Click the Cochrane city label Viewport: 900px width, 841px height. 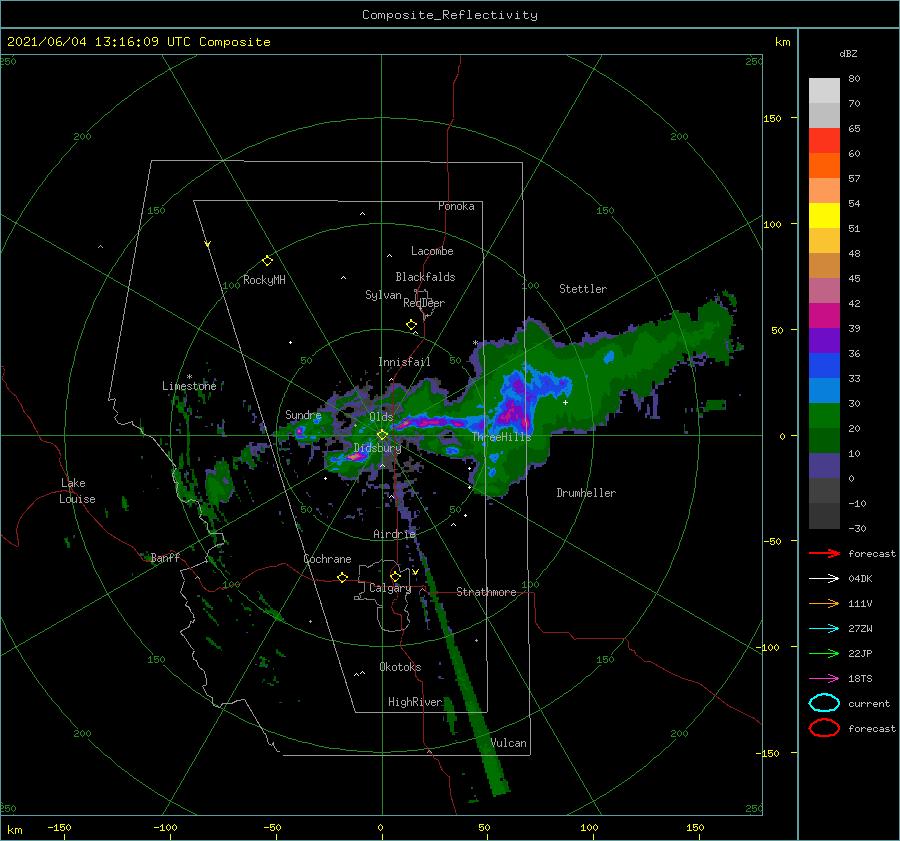327,559
